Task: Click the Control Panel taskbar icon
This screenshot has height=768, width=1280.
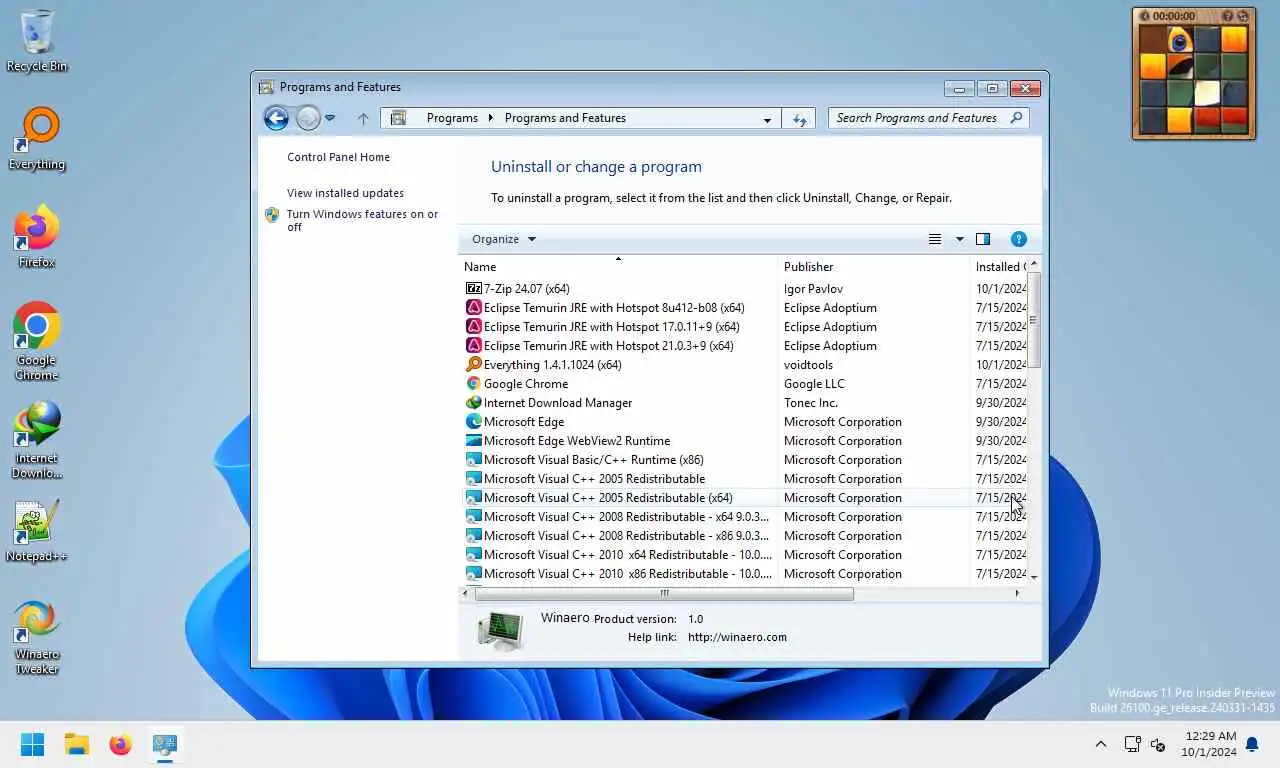Action: 165,745
